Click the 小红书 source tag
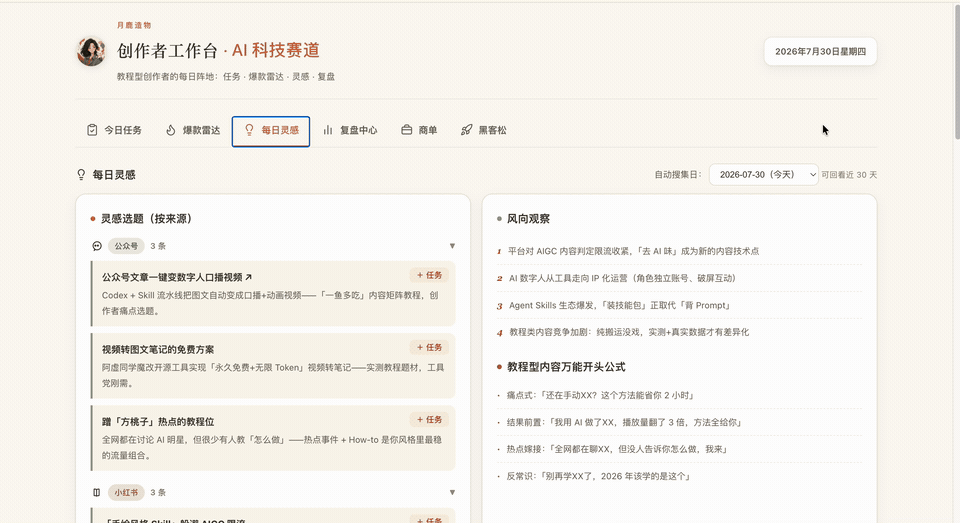Image resolution: width=960 pixels, height=523 pixels. point(126,492)
